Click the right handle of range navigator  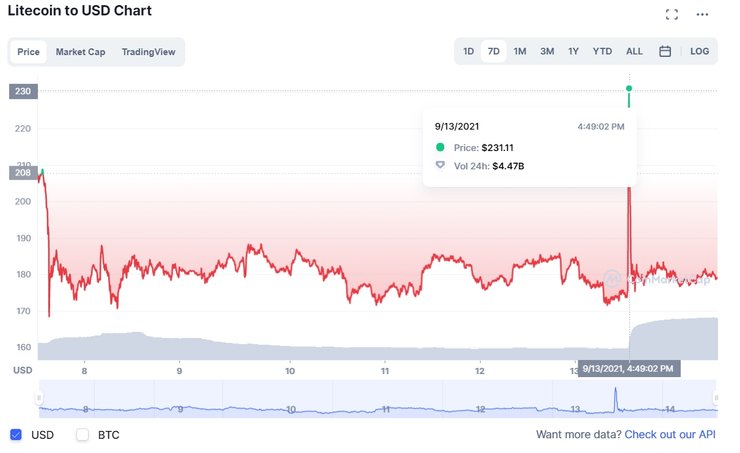[x=717, y=398]
